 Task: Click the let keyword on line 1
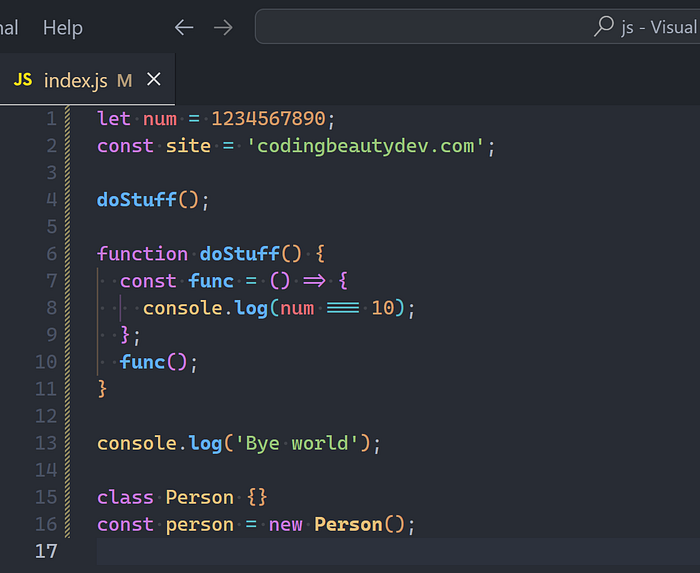tap(114, 119)
